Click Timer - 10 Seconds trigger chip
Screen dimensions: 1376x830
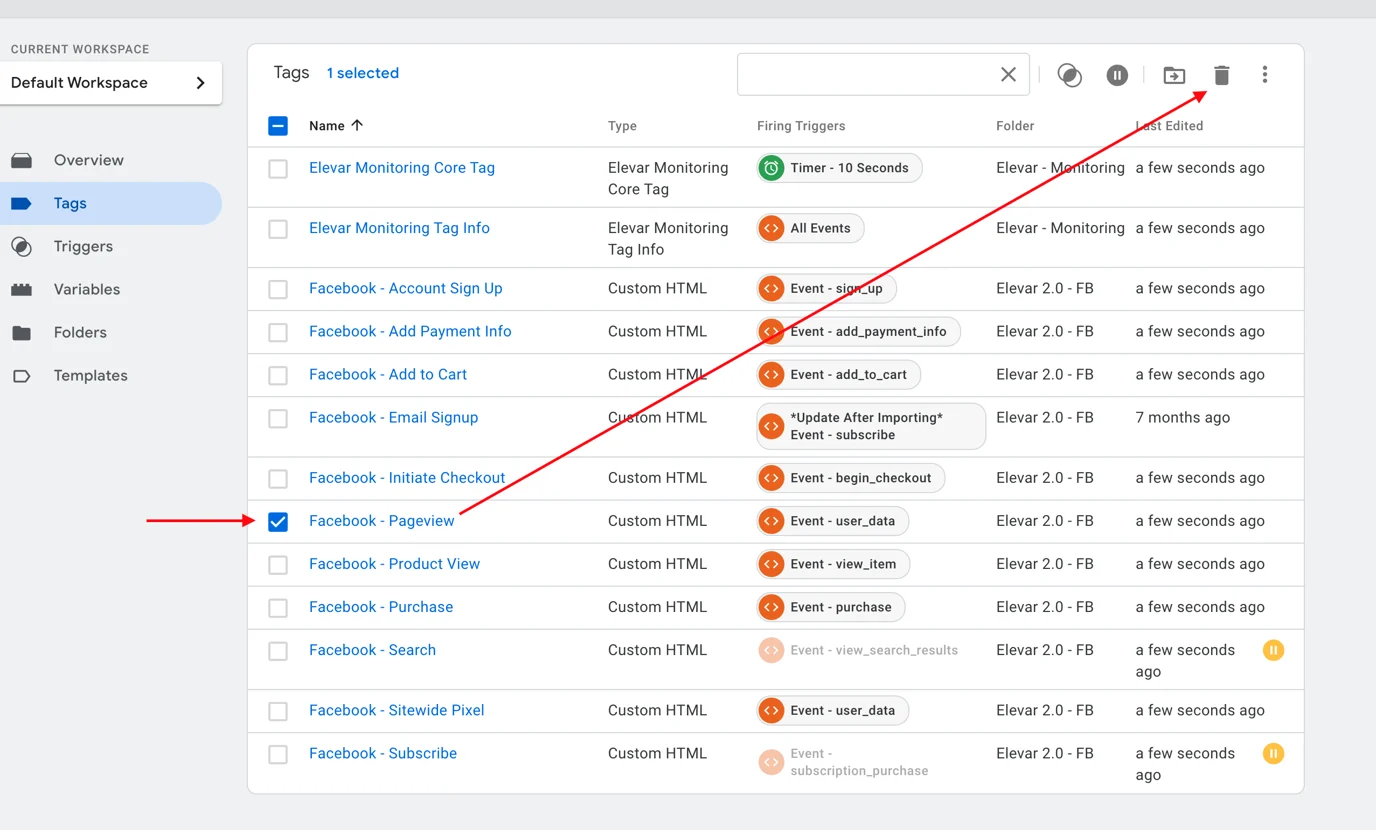(839, 168)
